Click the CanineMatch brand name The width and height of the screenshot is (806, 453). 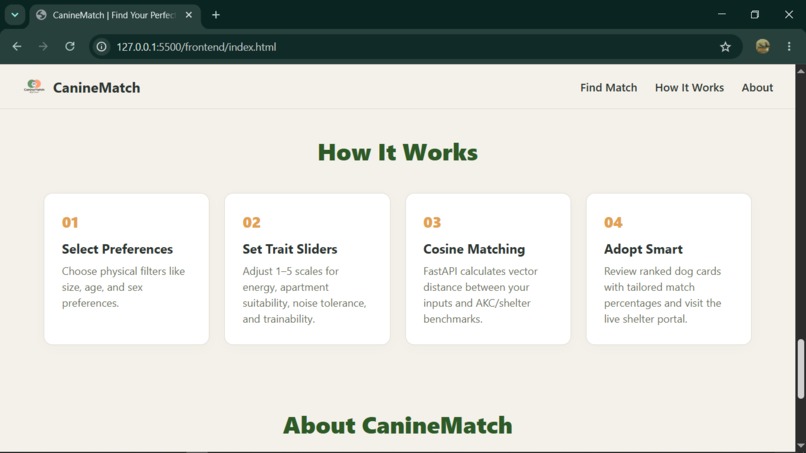coord(97,87)
